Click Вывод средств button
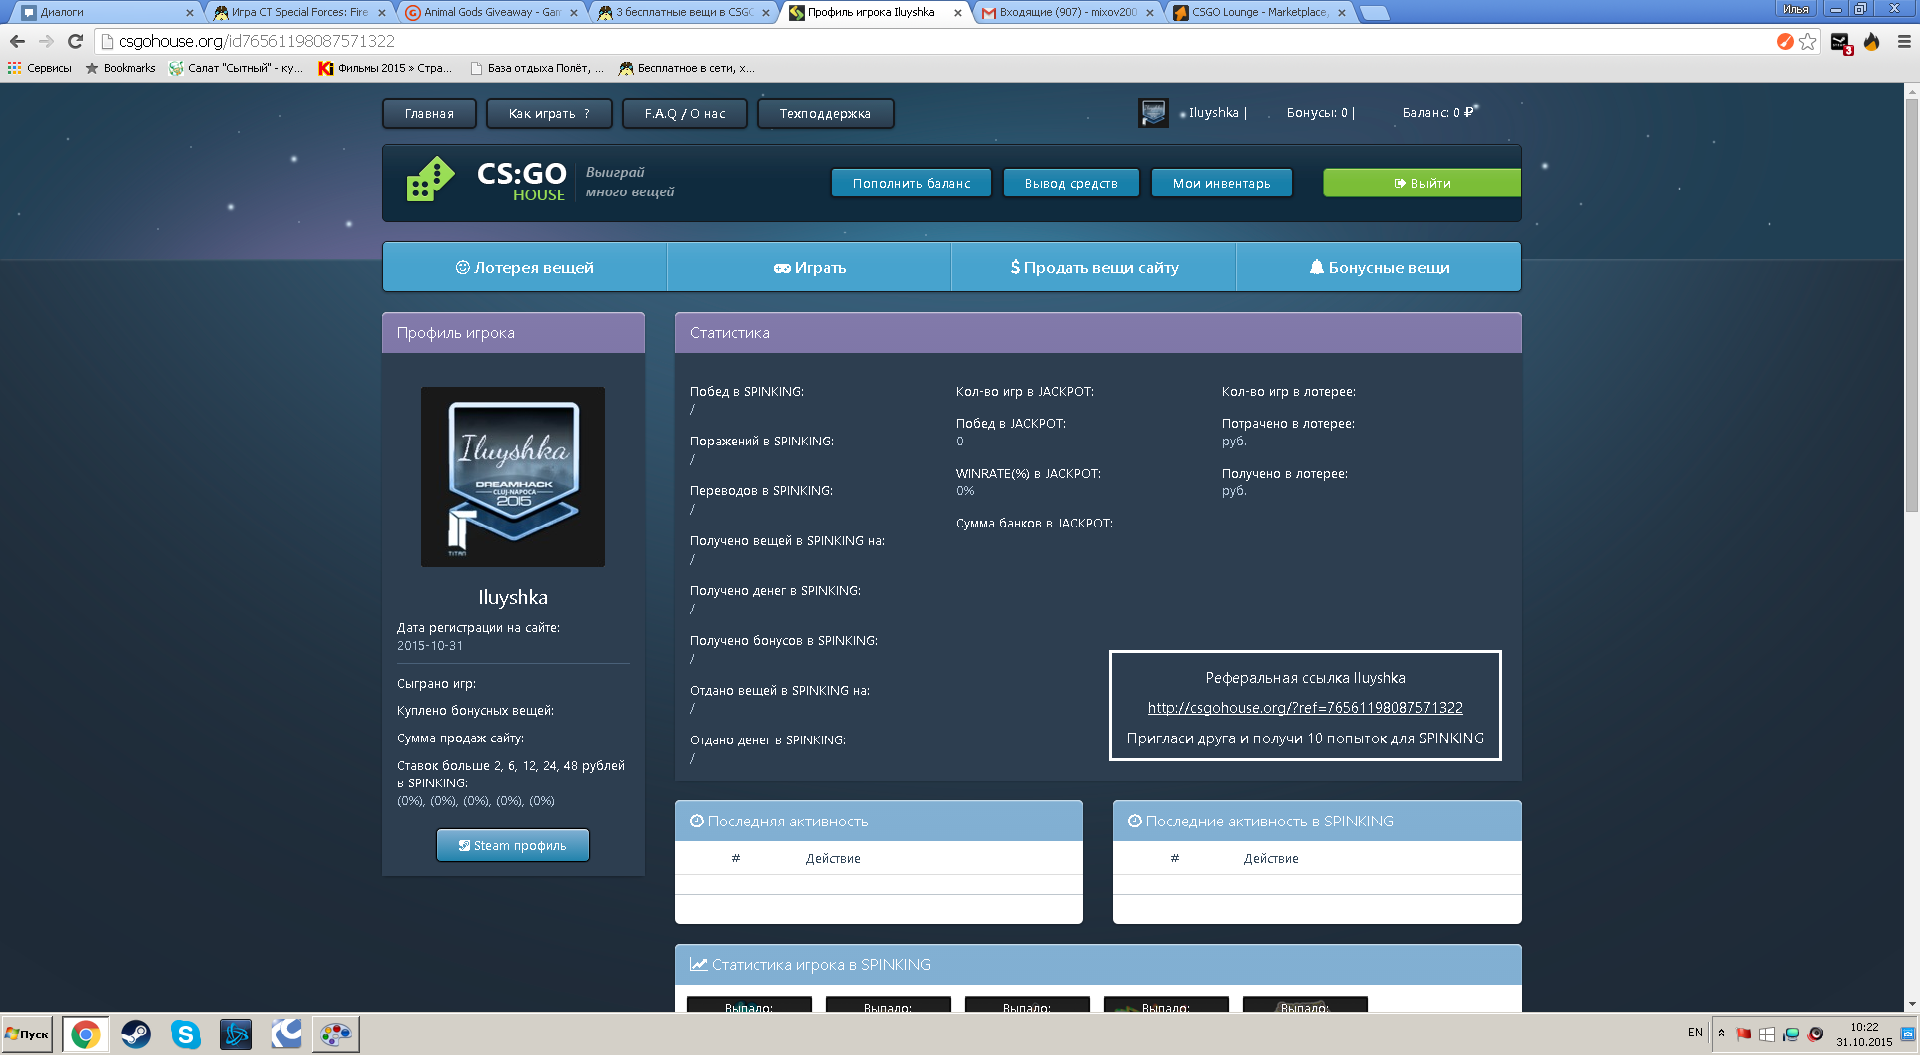Viewport: 1920px width, 1055px height. tap(1071, 183)
